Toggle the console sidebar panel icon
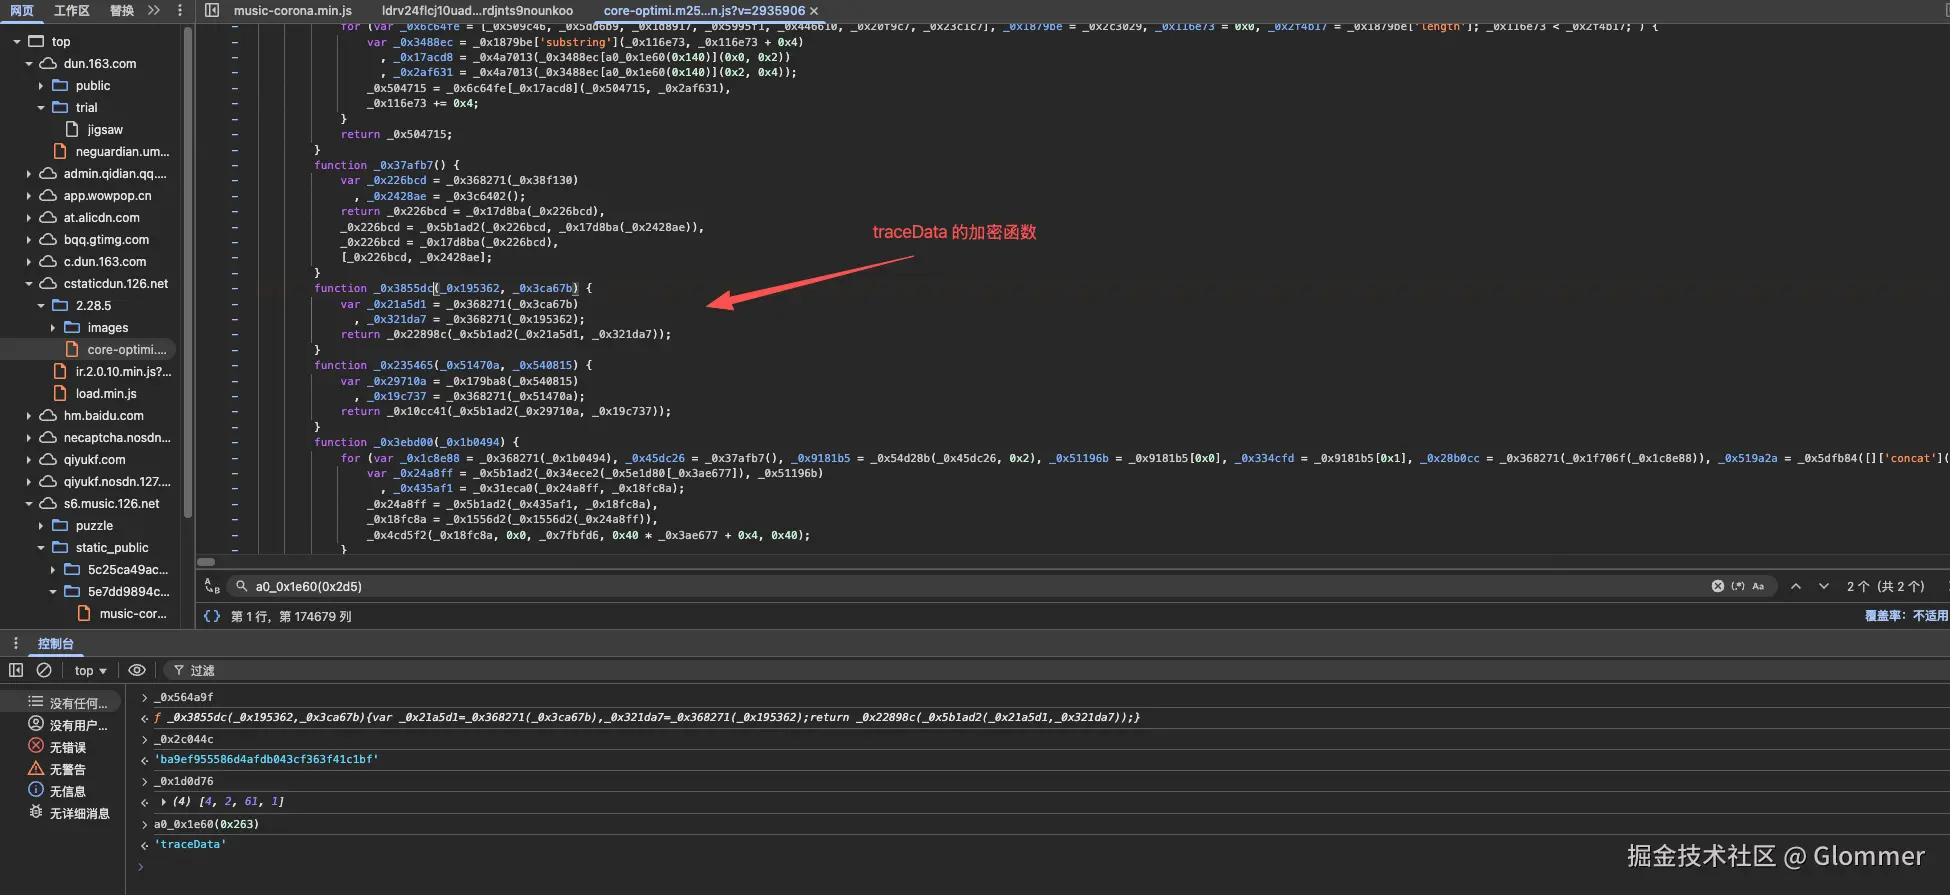 click(x=16, y=670)
